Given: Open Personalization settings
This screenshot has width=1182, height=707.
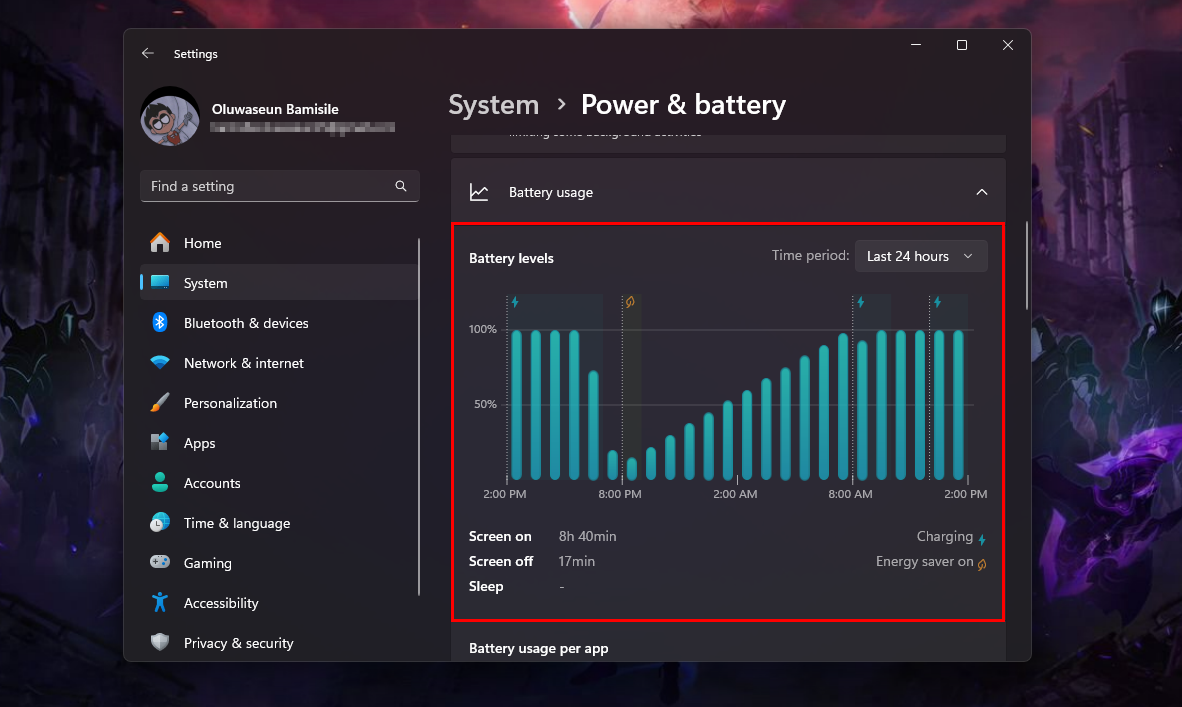Looking at the screenshot, I should click(x=280, y=402).
